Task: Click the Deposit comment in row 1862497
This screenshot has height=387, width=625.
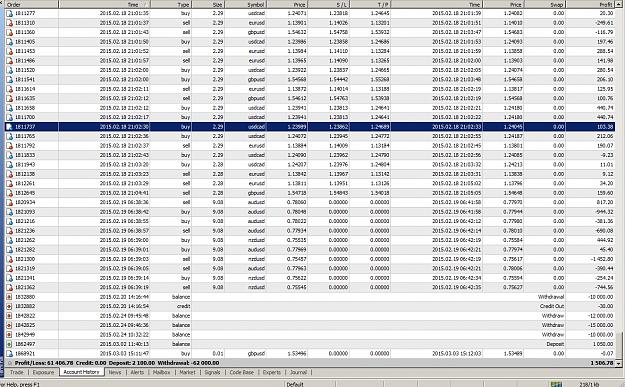Action: click(x=555, y=344)
